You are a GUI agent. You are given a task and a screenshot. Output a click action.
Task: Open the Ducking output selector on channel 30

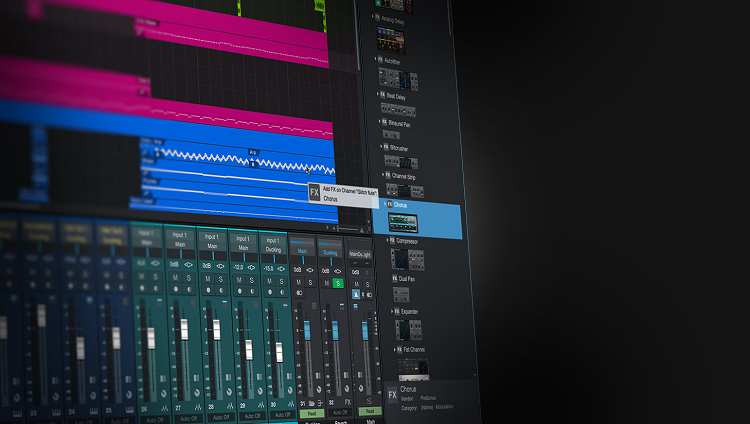[273, 250]
